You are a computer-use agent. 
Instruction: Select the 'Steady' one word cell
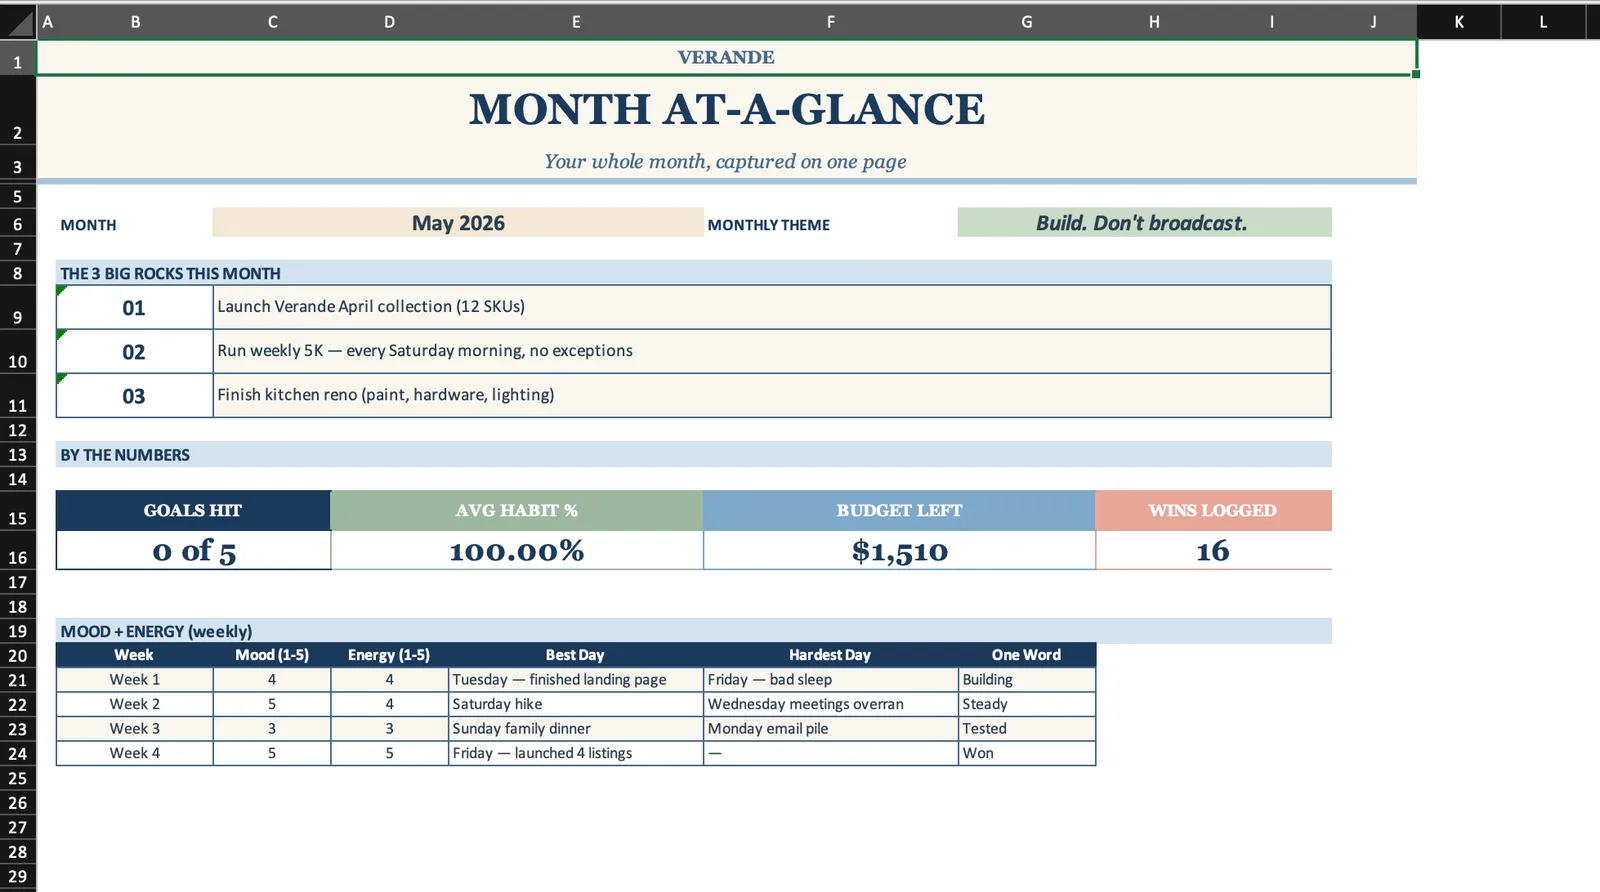tap(1026, 704)
